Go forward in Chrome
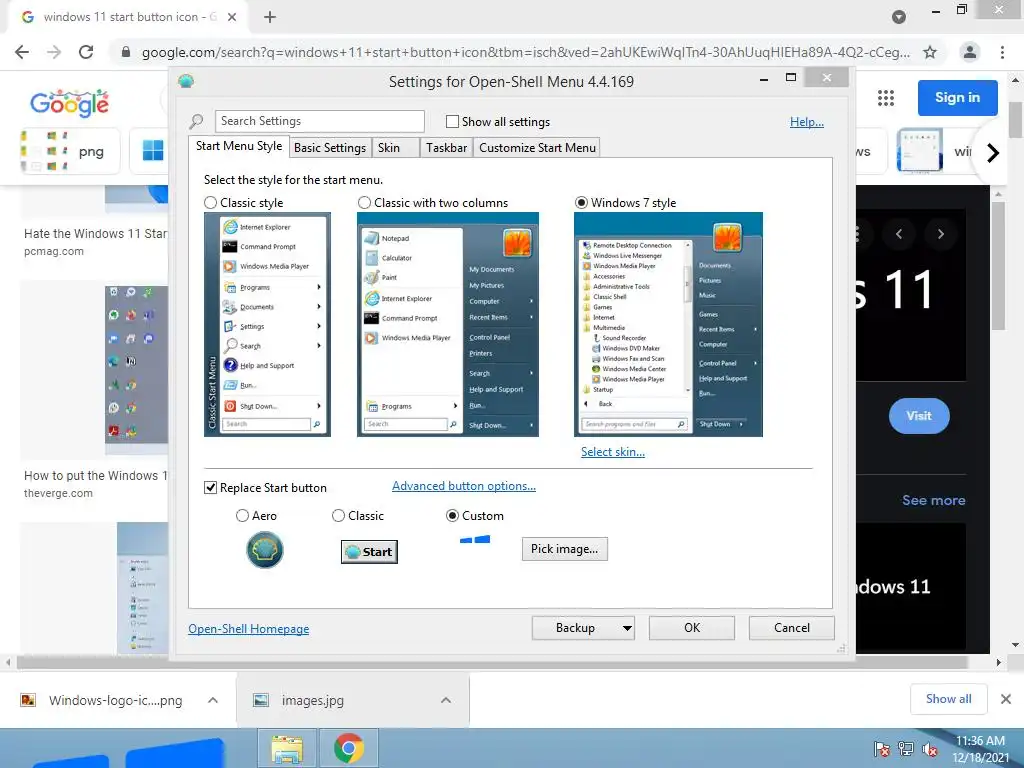Screen dimensions: 1024x768 [54, 52]
